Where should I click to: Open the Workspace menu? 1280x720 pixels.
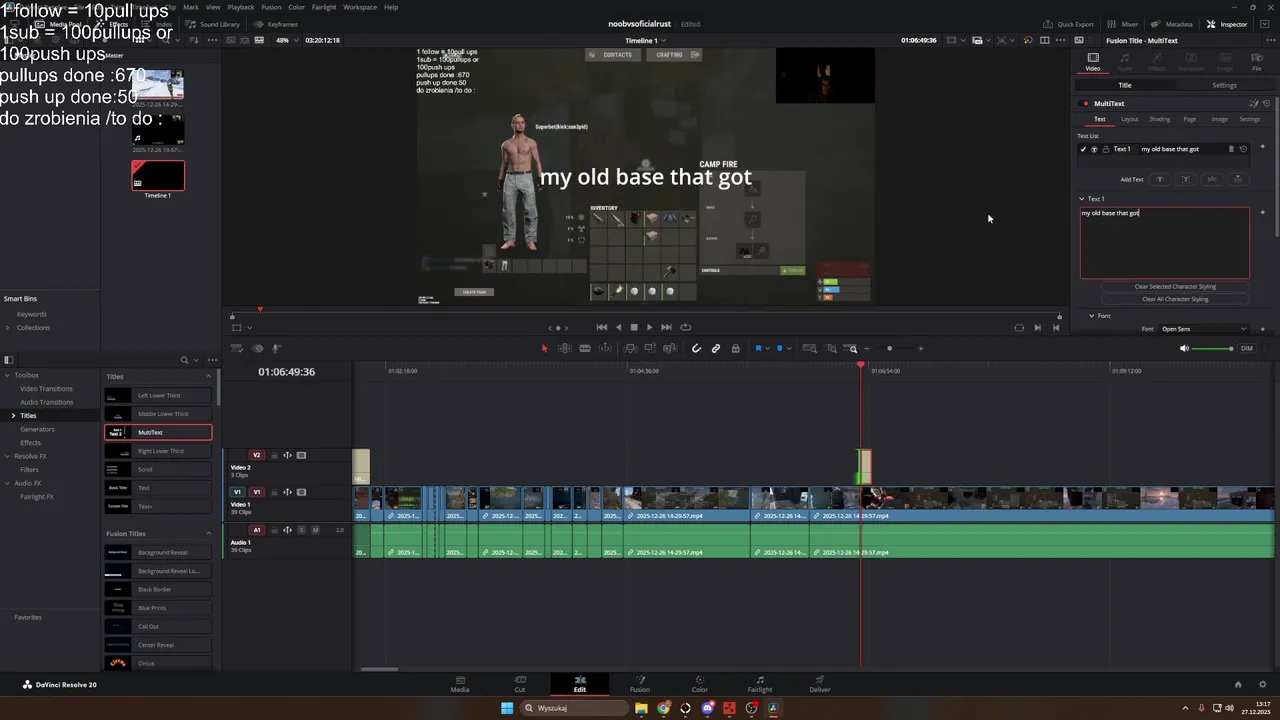[x=360, y=7]
